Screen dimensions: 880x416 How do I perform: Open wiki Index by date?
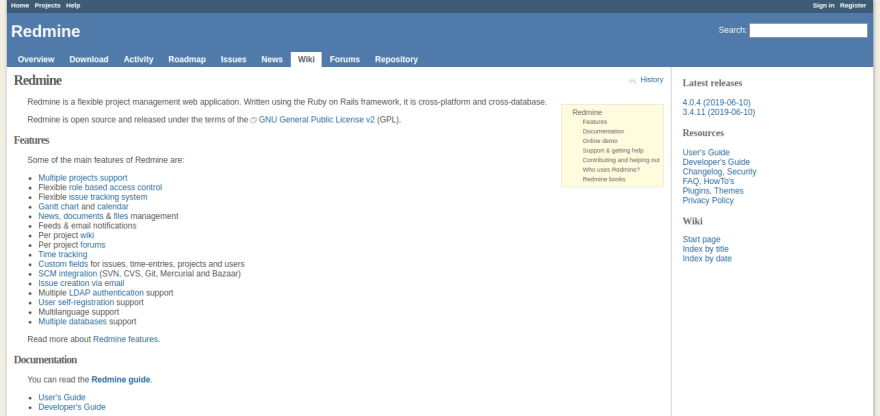click(x=707, y=258)
